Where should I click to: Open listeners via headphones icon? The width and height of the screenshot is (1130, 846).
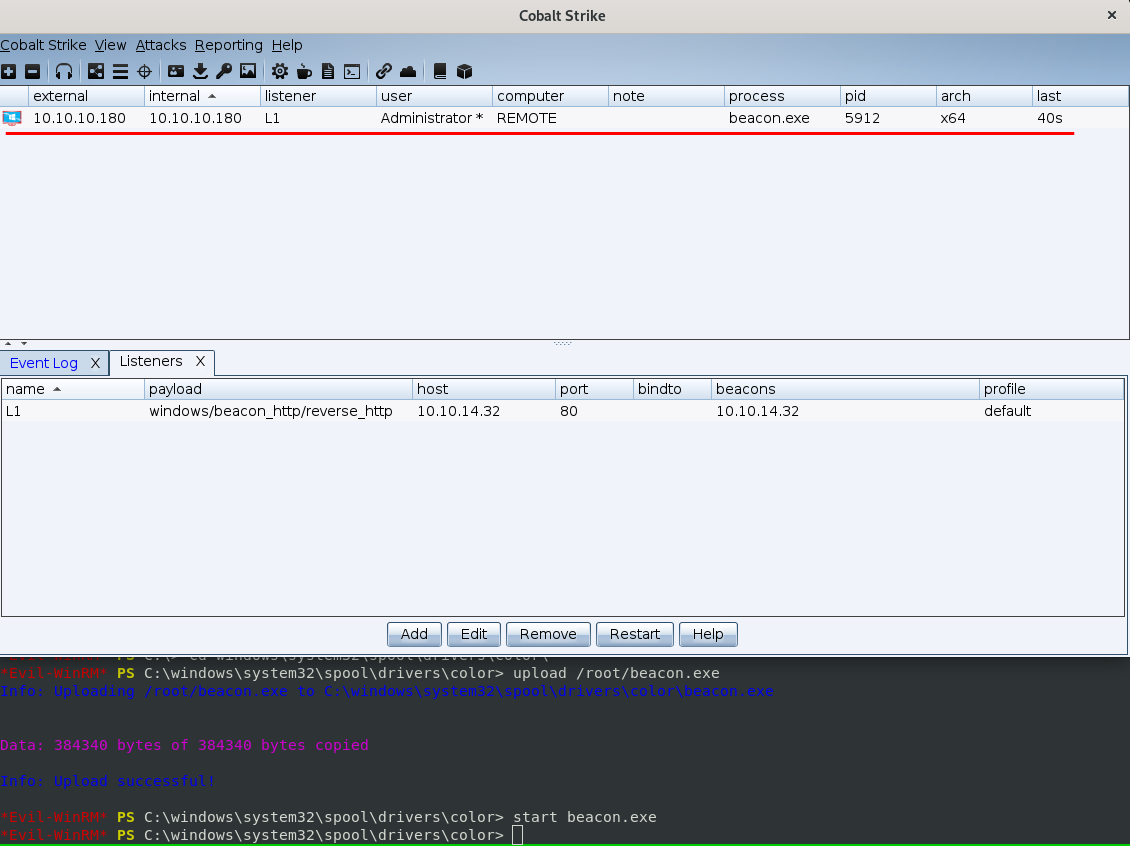coord(64,71)
